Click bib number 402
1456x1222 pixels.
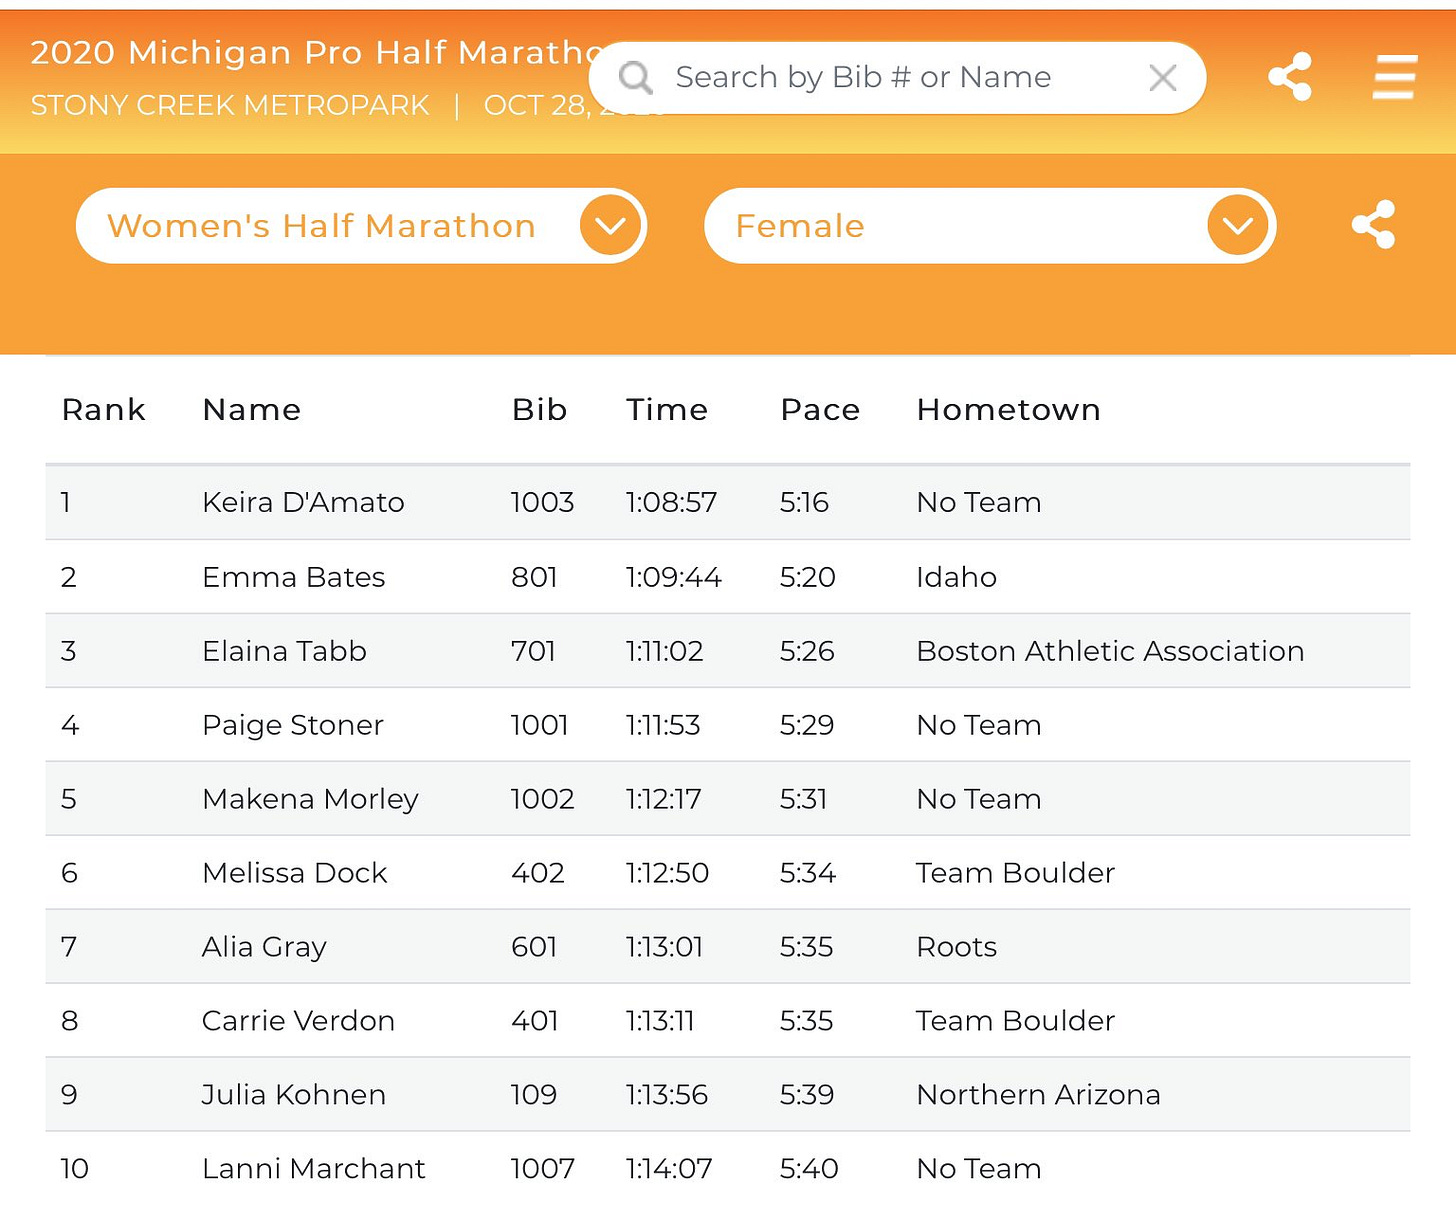[538, 873]
